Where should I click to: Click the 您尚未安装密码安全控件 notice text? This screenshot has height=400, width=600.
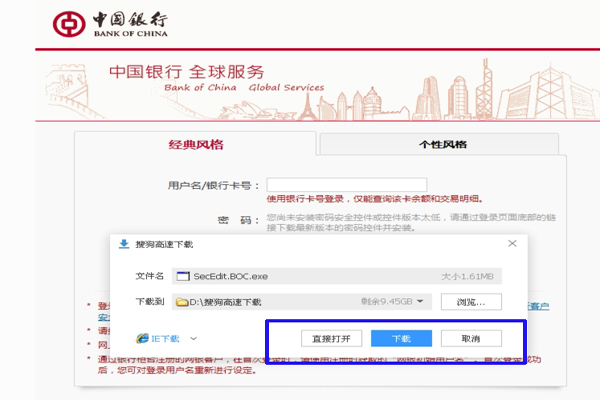click(411, 222)
